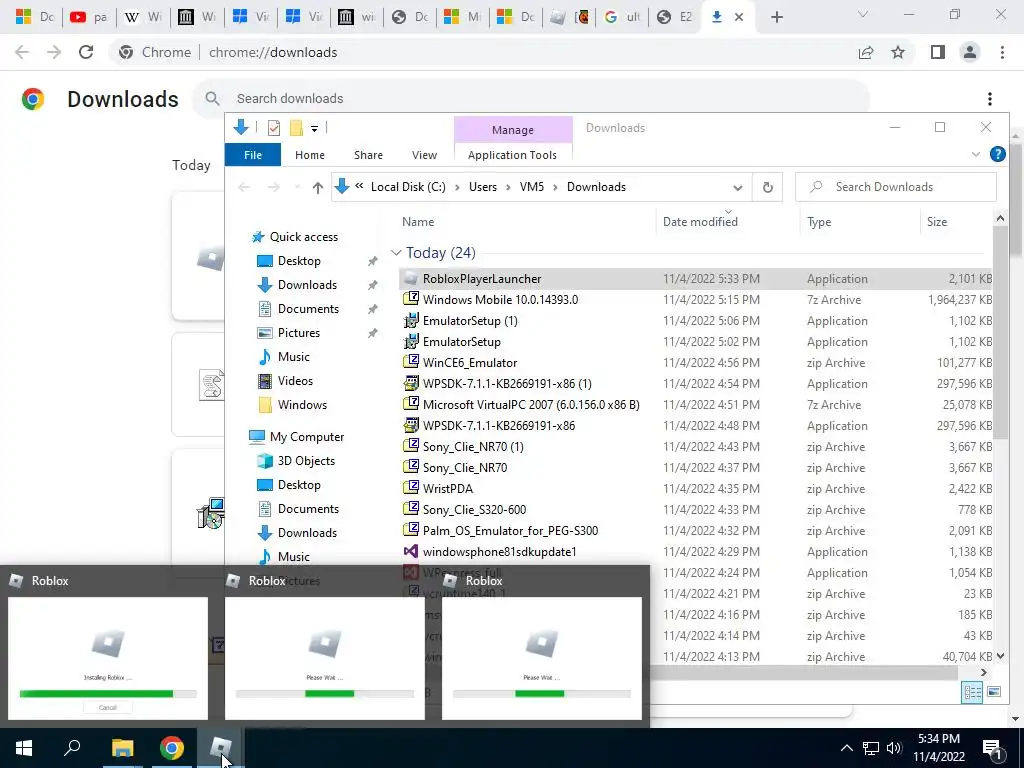1024x768 pixels.
Task: Sort files by the Type column header
Action: click(819, 222)
